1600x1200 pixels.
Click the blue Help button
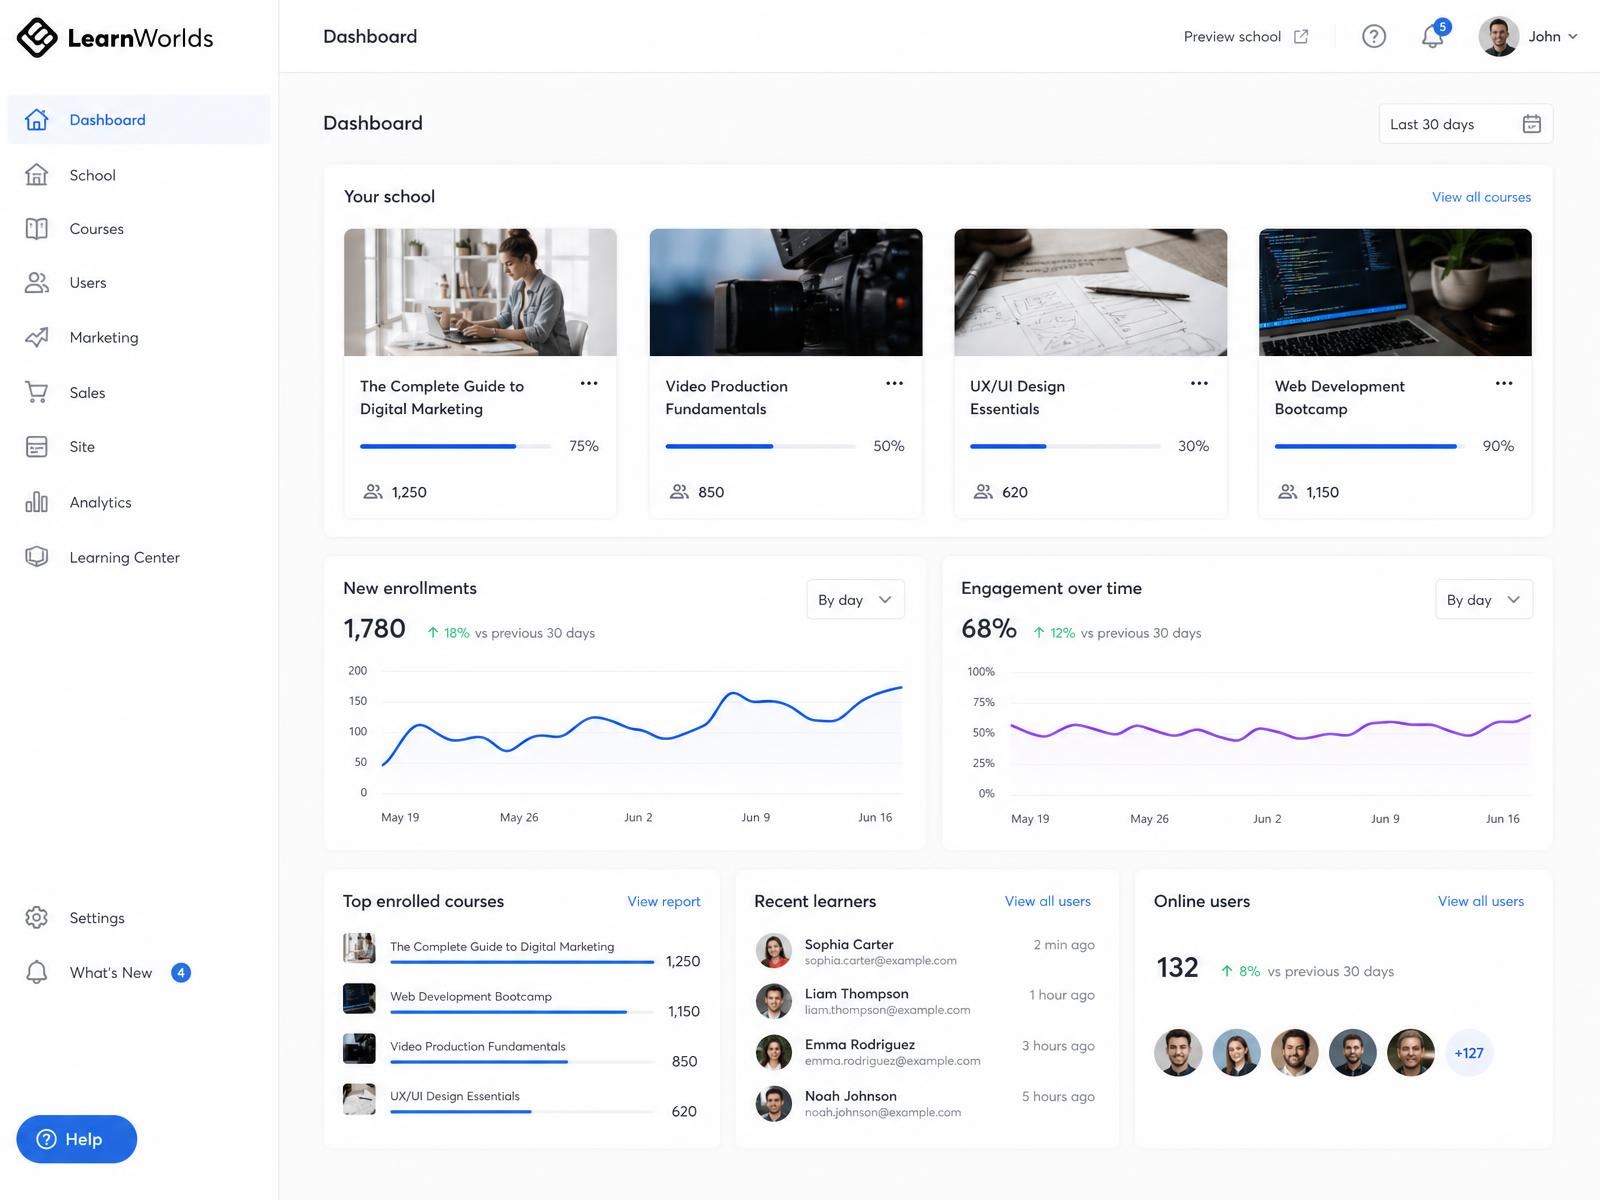click(77, 1139)
